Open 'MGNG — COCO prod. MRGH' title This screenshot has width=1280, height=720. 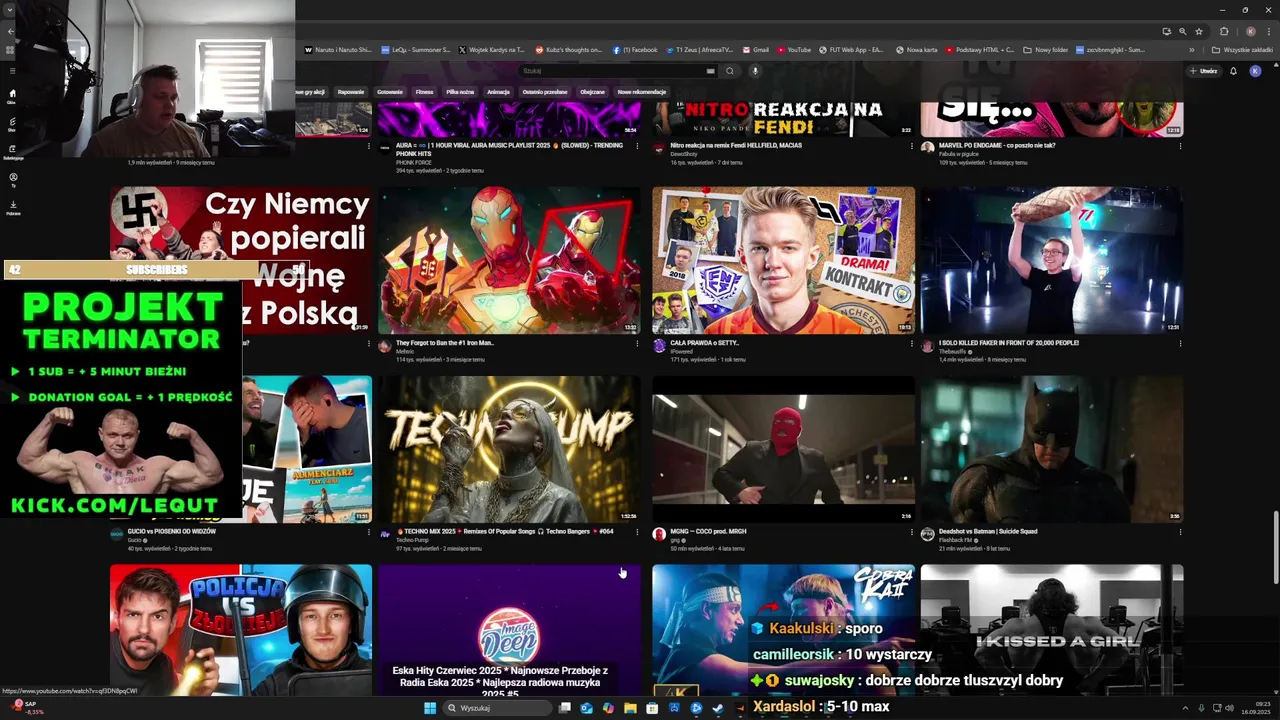tap(708, 531)
